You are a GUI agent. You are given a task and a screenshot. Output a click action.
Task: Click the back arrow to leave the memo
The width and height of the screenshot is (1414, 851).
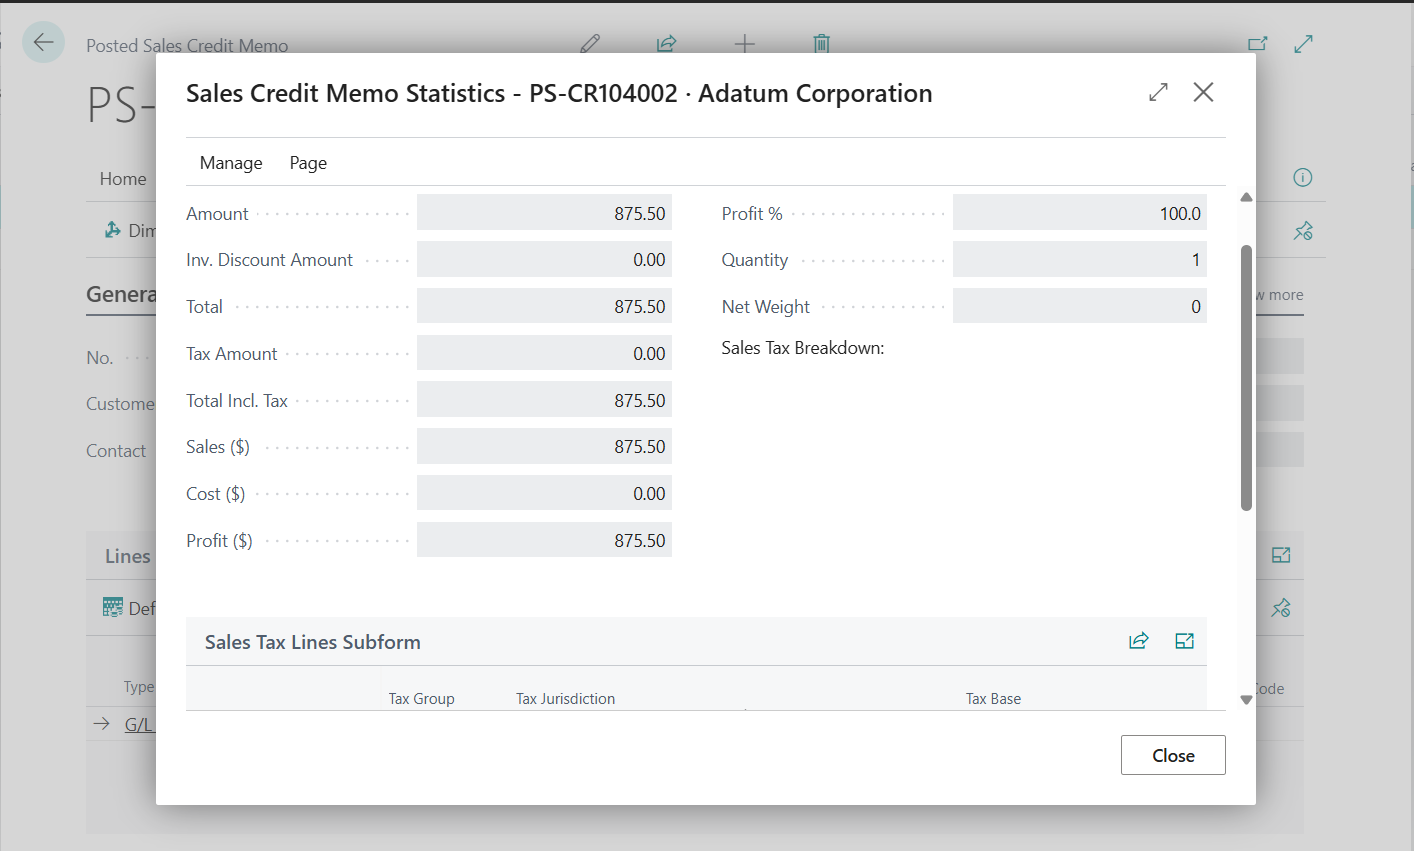(x=42, y=42)
